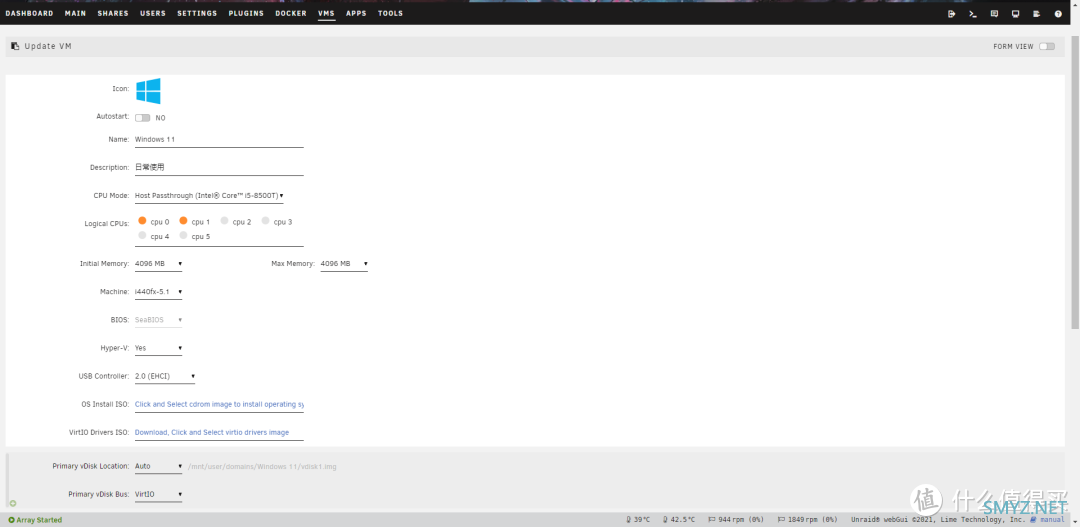The width and height of the screenshot is (1080, 527).
Task: Click the 1849 rpm fan reading
Action: 807,520
